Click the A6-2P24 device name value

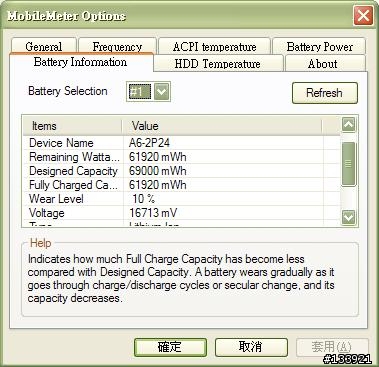[x=149, y=143]
